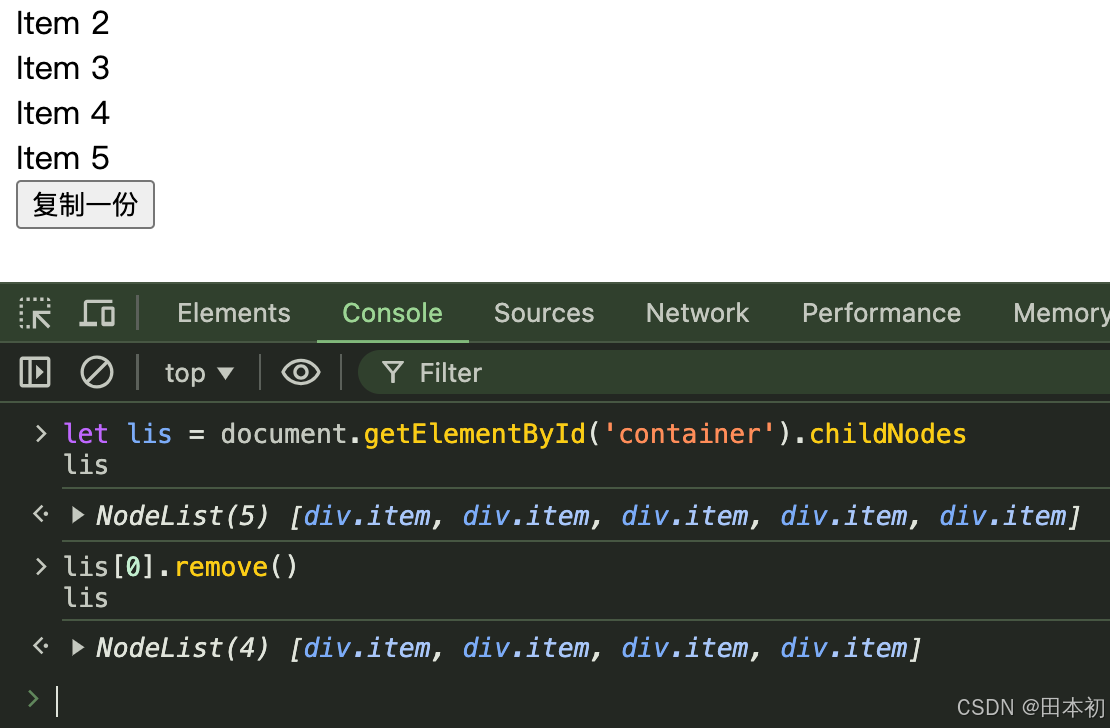
Task: Click the last div.item in NodeList(4)
Action: point(844,648)
